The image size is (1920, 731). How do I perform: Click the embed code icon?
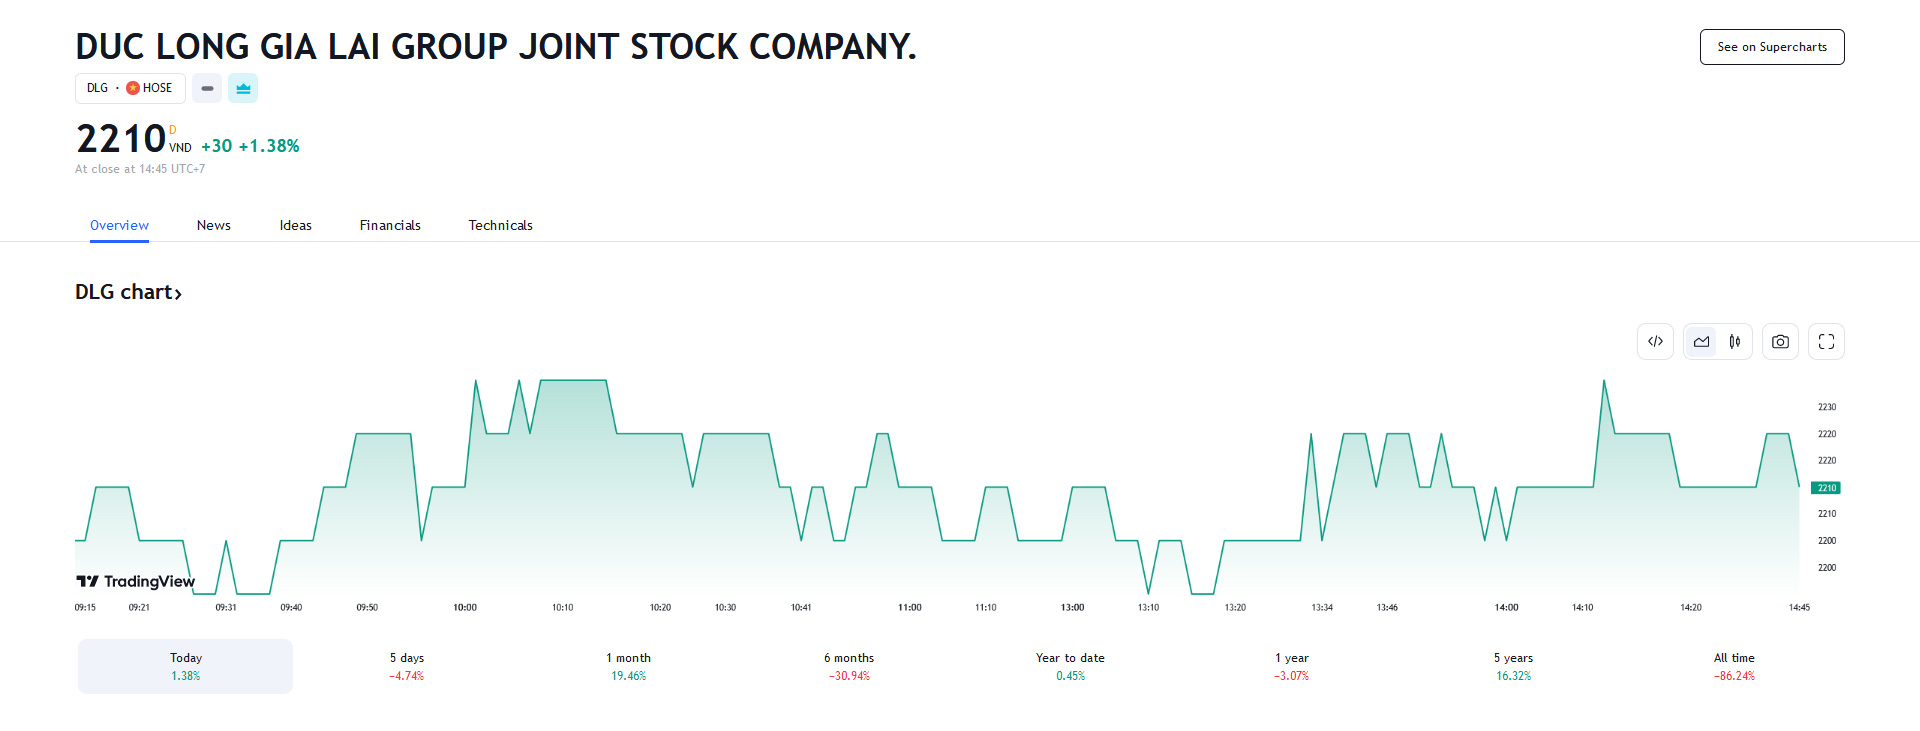1655,342
